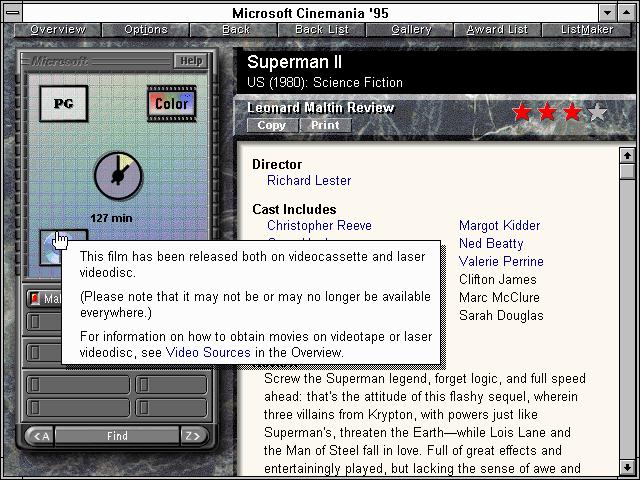
Task: Click the Color film strip icon
Action: (171, 104)
